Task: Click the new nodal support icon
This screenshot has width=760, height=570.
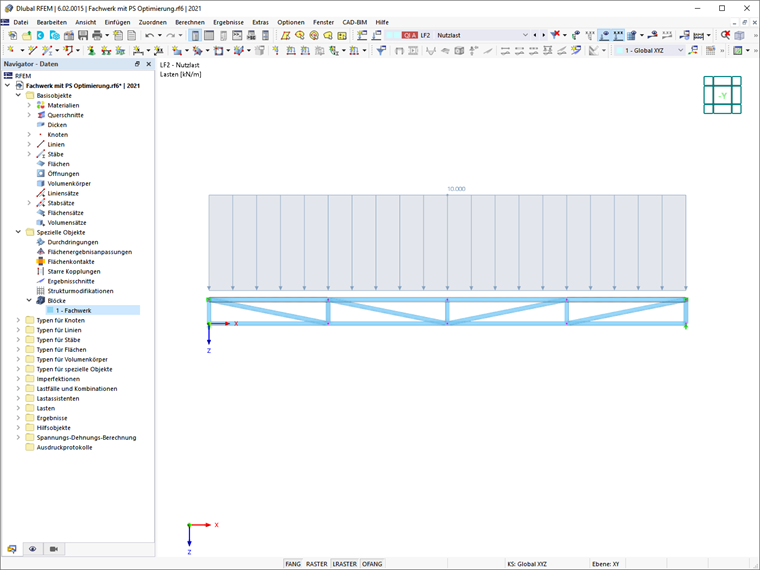Action: [91, 50]
